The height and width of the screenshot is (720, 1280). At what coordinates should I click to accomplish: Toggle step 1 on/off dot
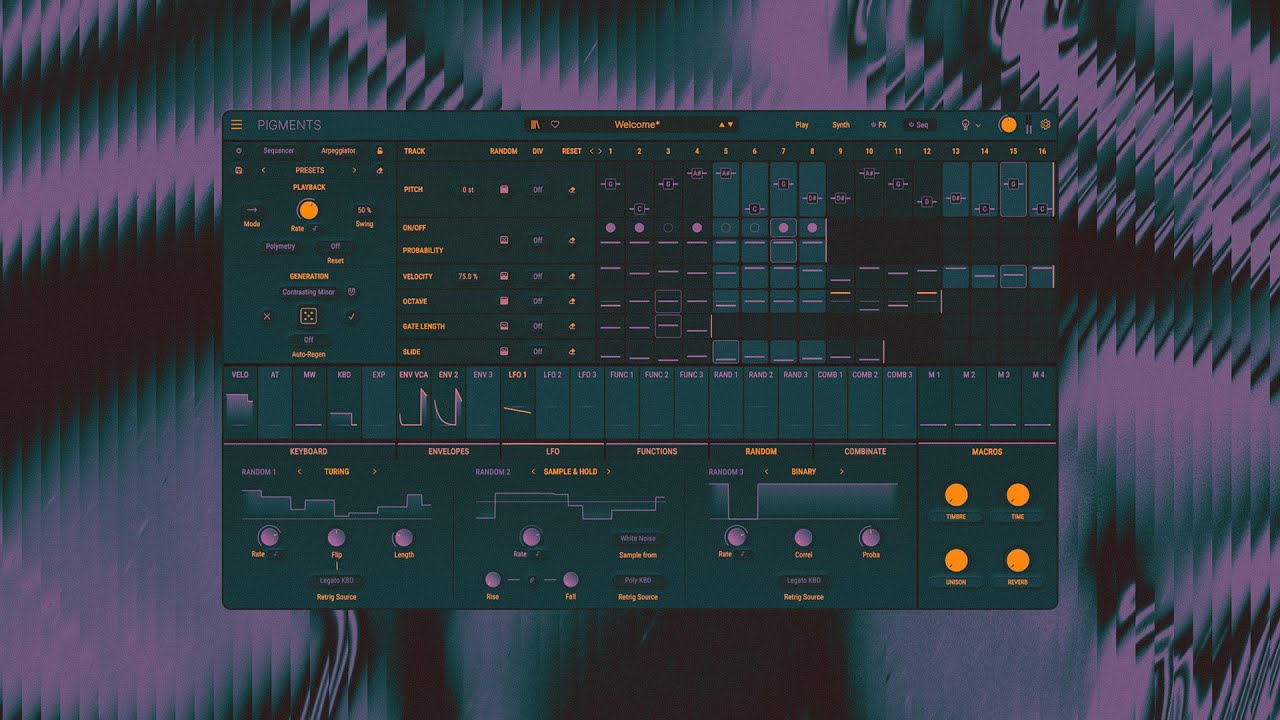pyautogui.click(x=610, y=228)
